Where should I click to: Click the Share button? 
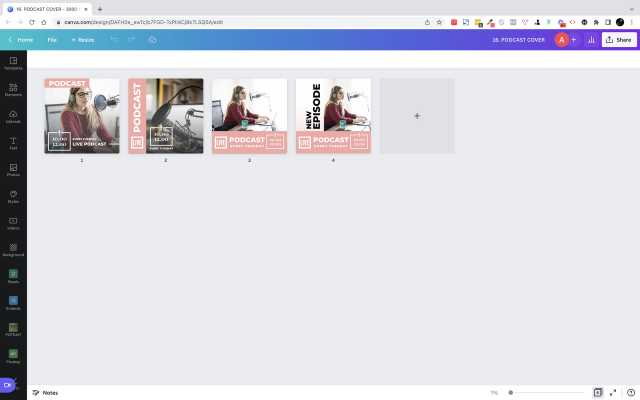point(619,40)
